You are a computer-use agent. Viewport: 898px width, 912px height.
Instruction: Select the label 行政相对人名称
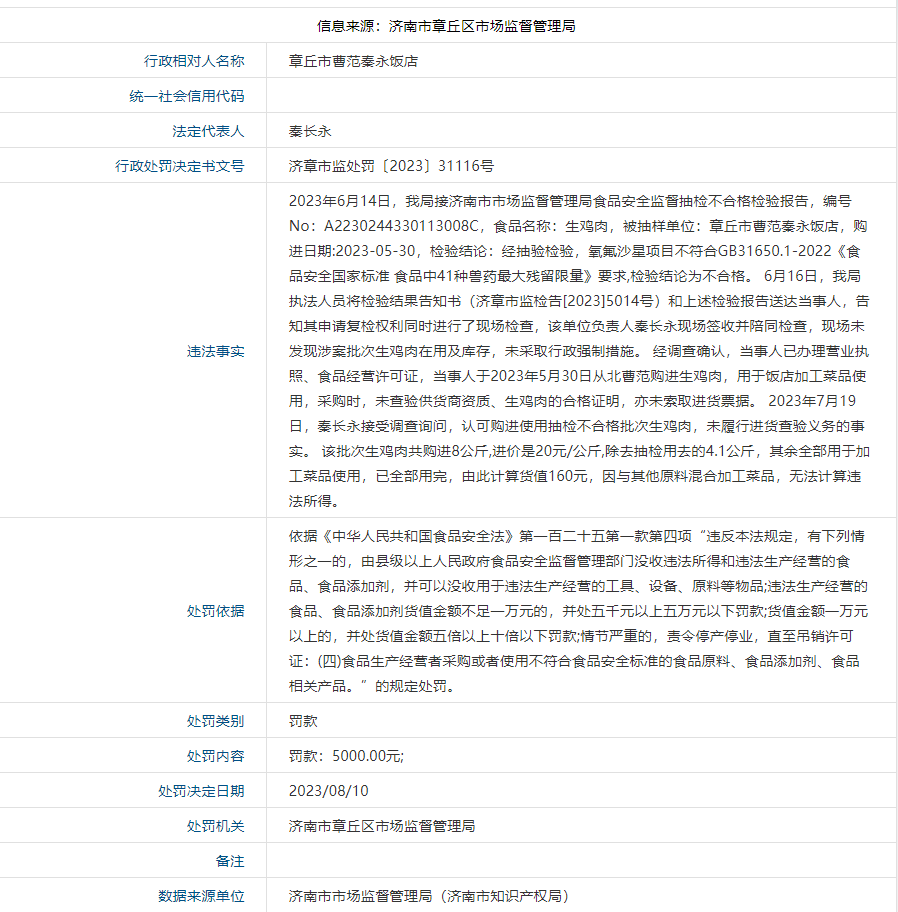[194, 61]
